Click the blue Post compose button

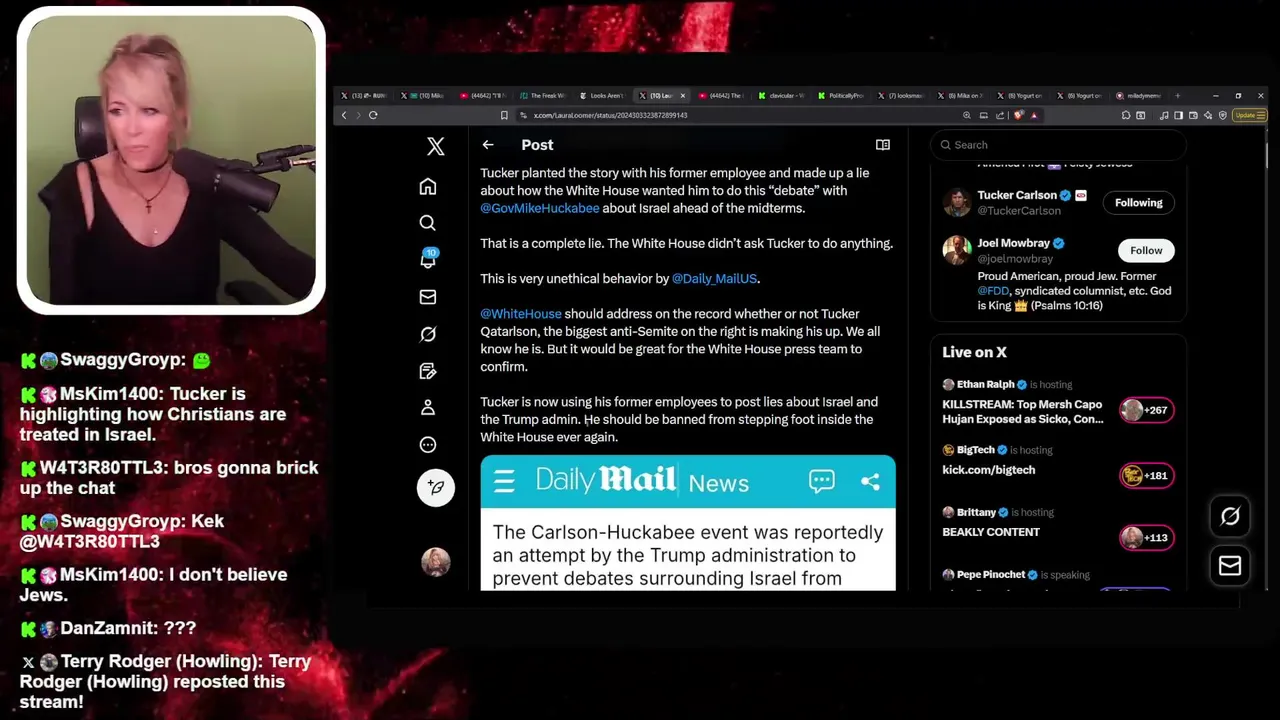pos(436,487)
